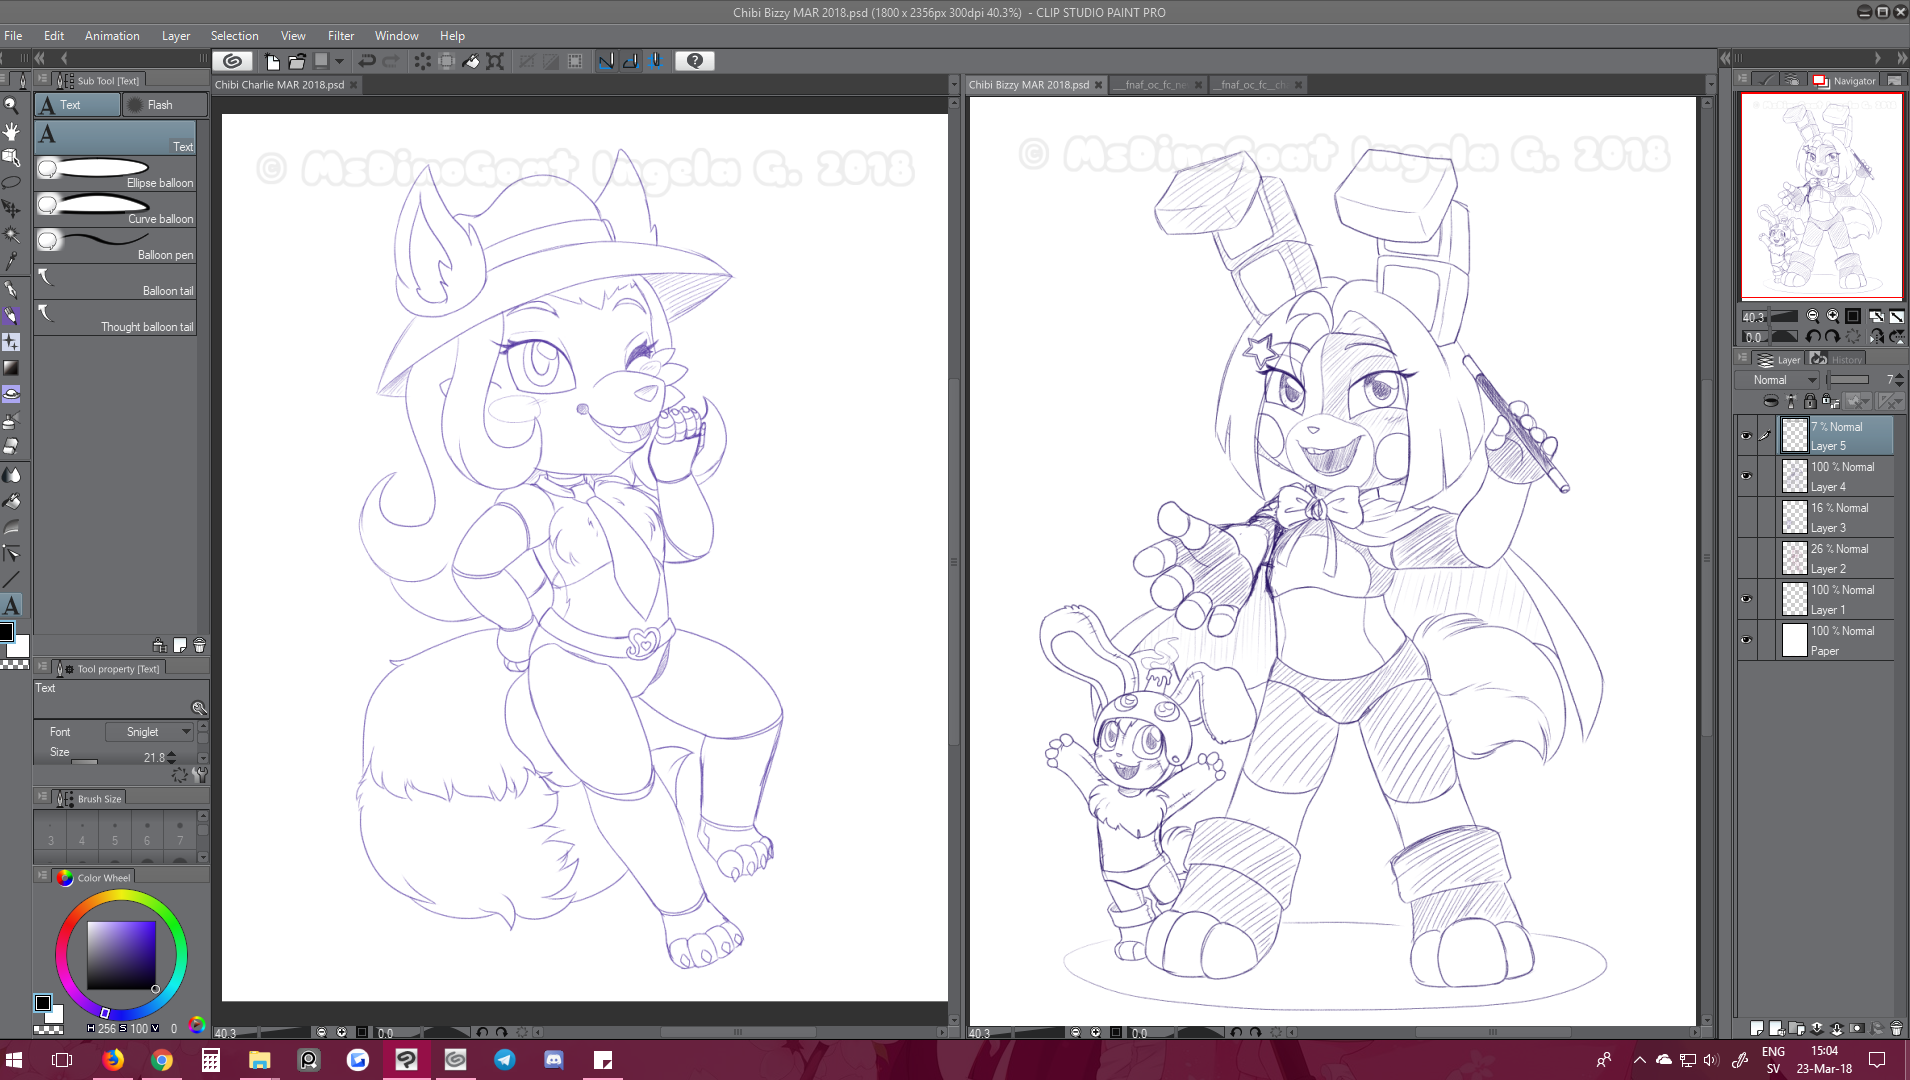Screen dimensions: 1910x1080
Task: Select the Move layer tool
Action: [11, 208]
